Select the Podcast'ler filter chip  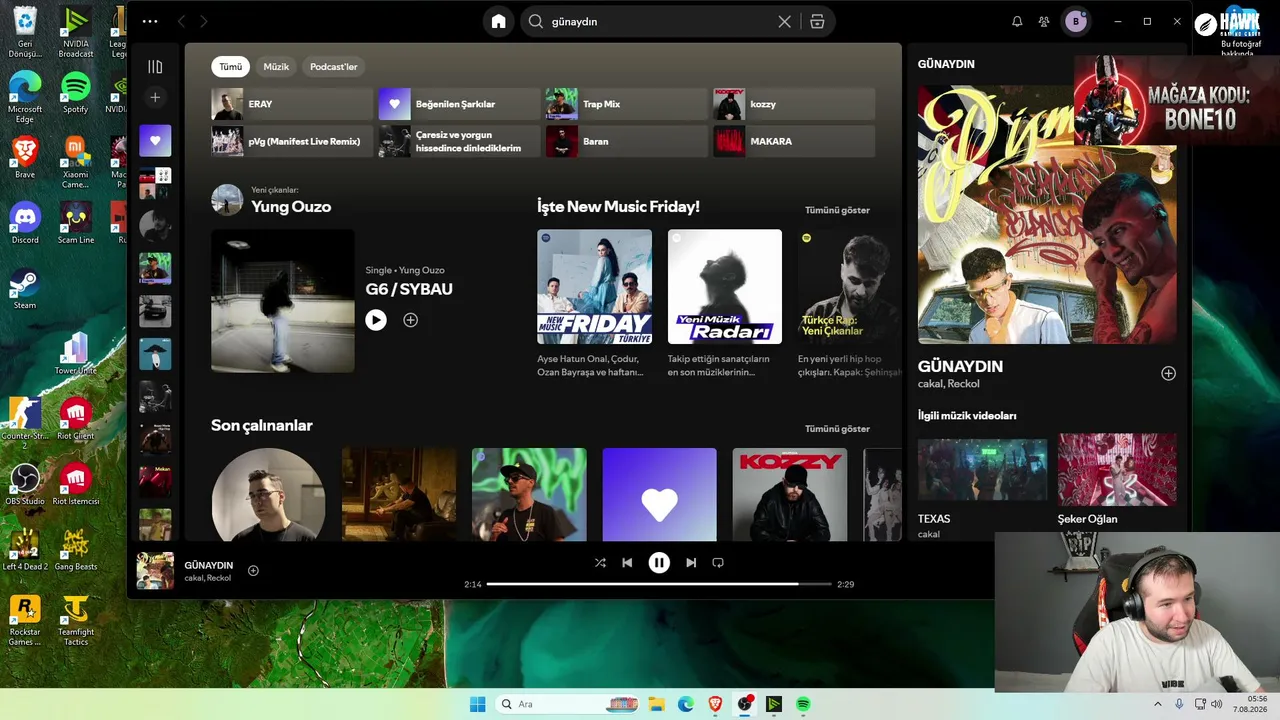point(334,67)
